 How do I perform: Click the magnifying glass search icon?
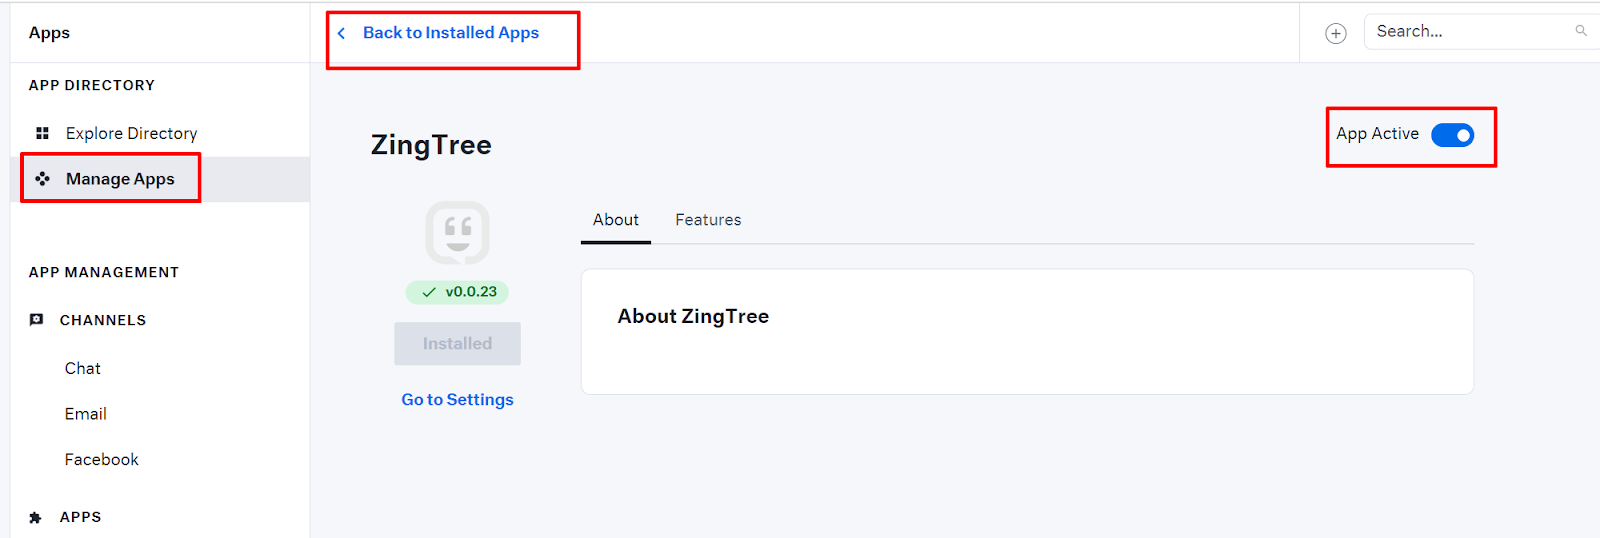click(1581, 31)
